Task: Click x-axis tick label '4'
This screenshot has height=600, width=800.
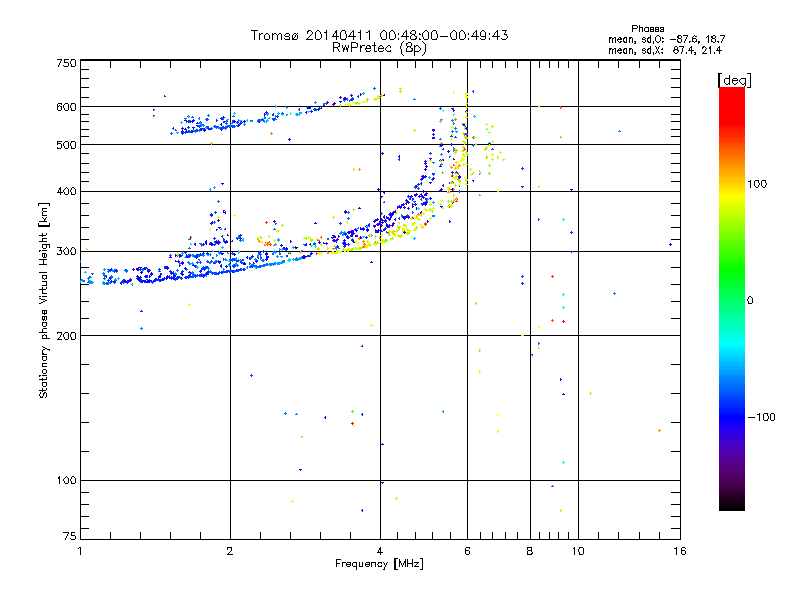Action: tap(380, 551)
